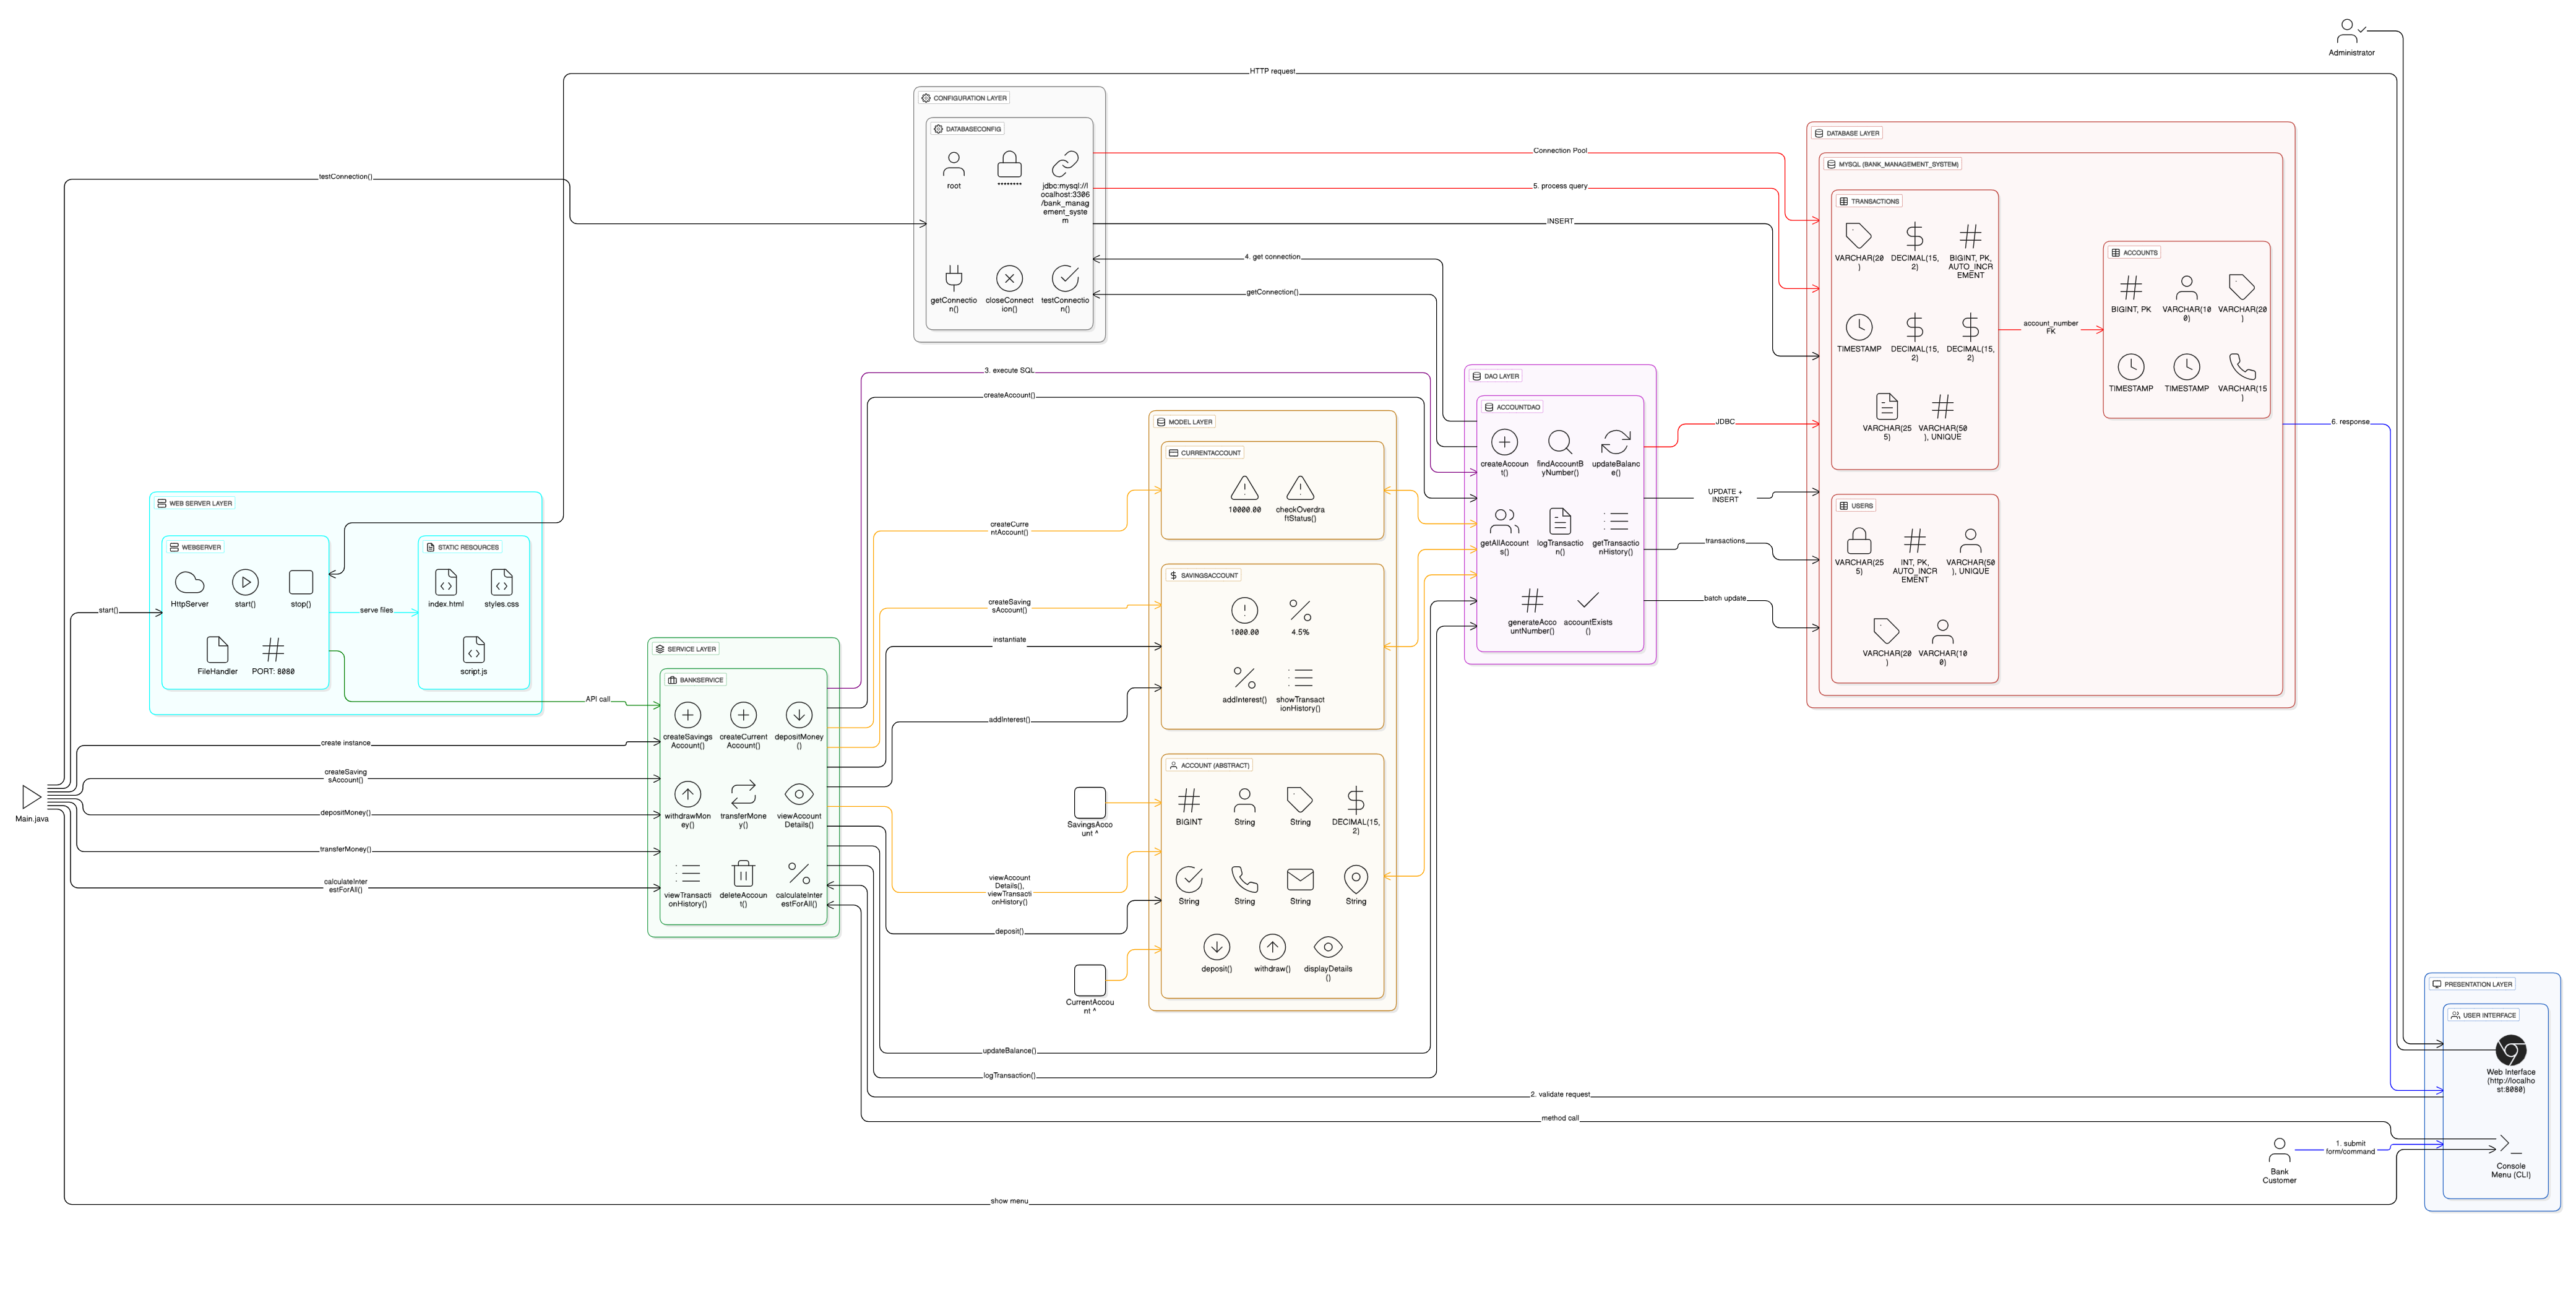Select the viewAccountDetails() eye icon
2576x1300 pixels.
(799, 794)
